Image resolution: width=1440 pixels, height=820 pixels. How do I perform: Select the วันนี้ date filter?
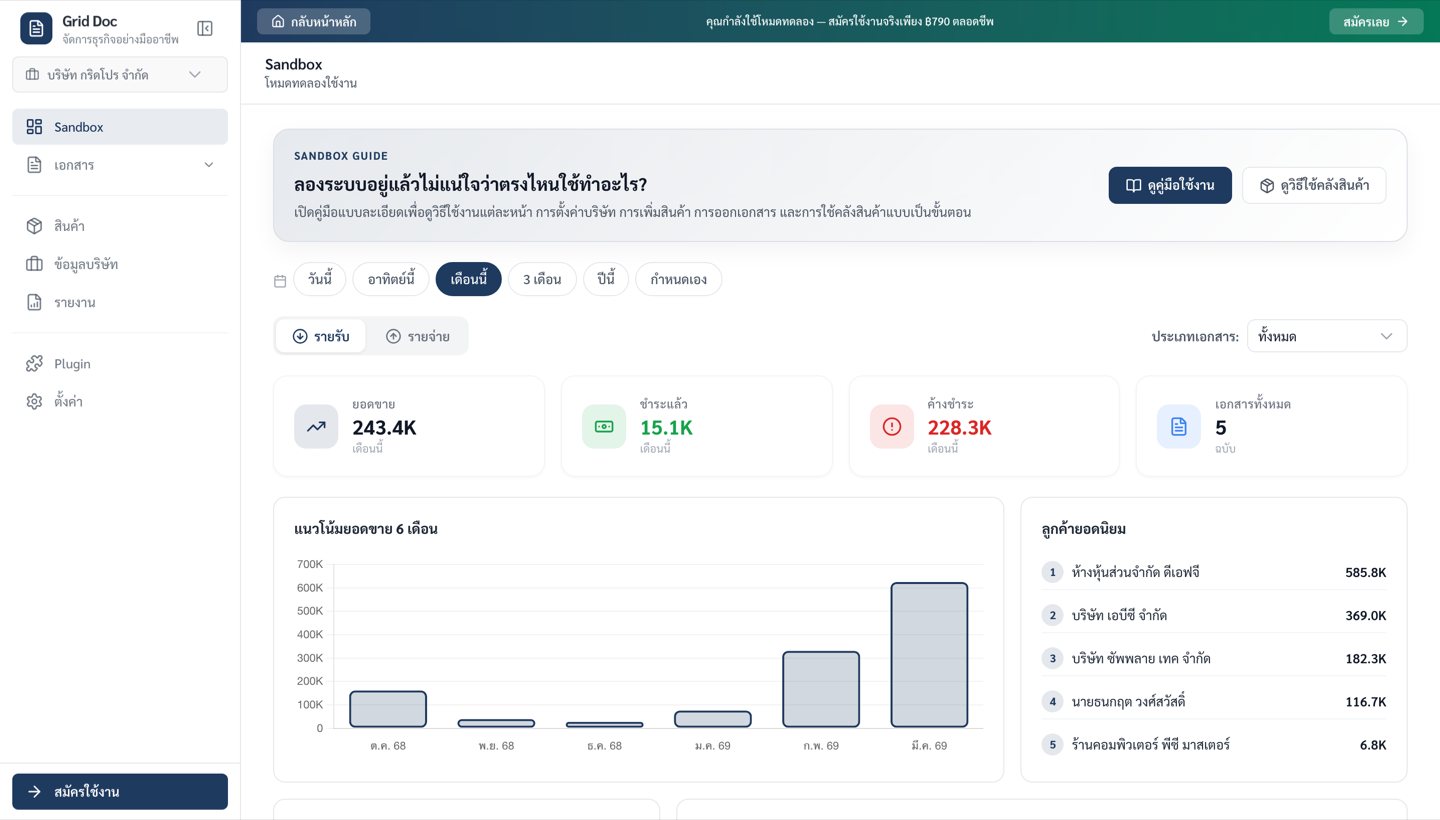pyautogui.click(x=319, y=279)
